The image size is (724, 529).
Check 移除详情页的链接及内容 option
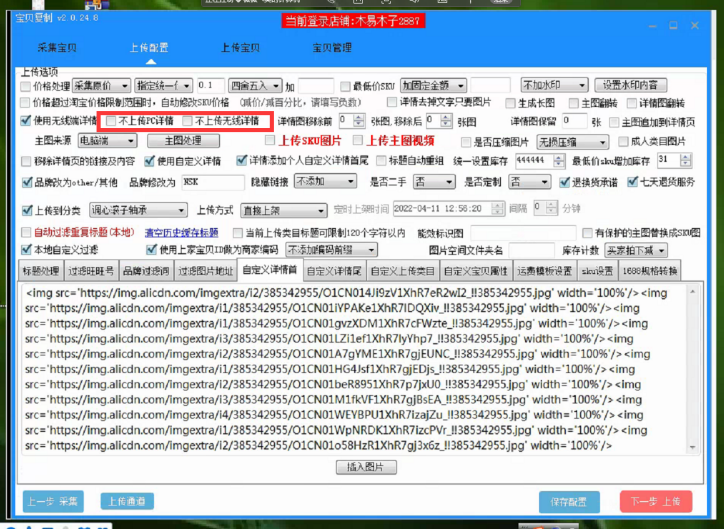pyautogui.click(x=26, y=162)
